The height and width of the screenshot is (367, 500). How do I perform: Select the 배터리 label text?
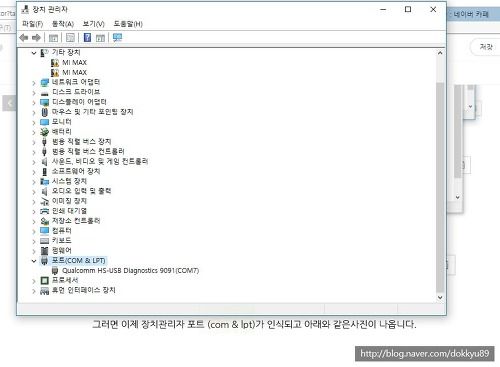(x=62, y=132)
